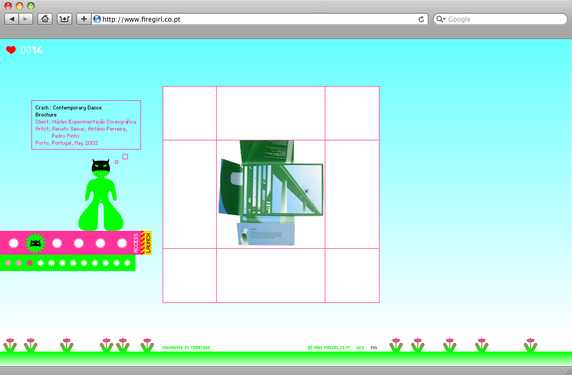Image resolution: width=572 pixels, height=375 pixels.
Task: Select the last white dot on pink bar
Action: [x=122, y=243]
